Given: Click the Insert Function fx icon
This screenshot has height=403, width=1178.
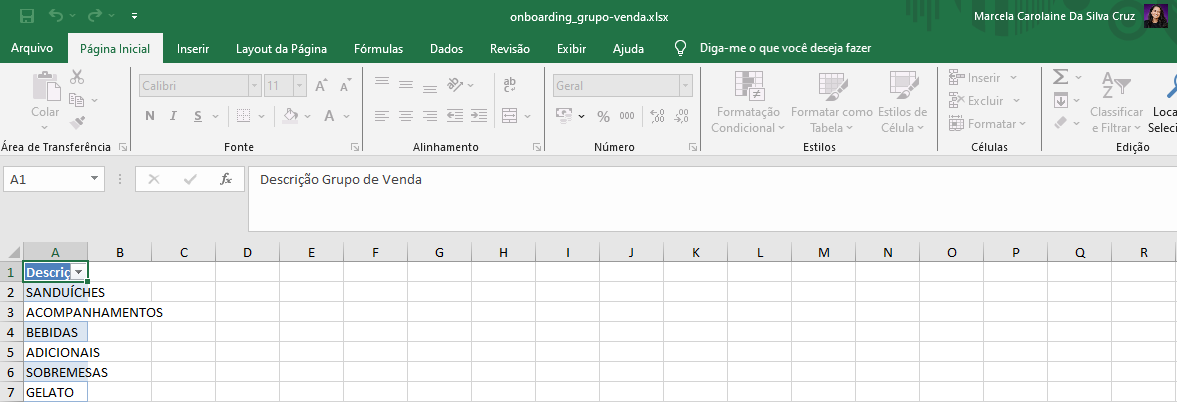Looking at the screenshot, I should click(226, 179).
